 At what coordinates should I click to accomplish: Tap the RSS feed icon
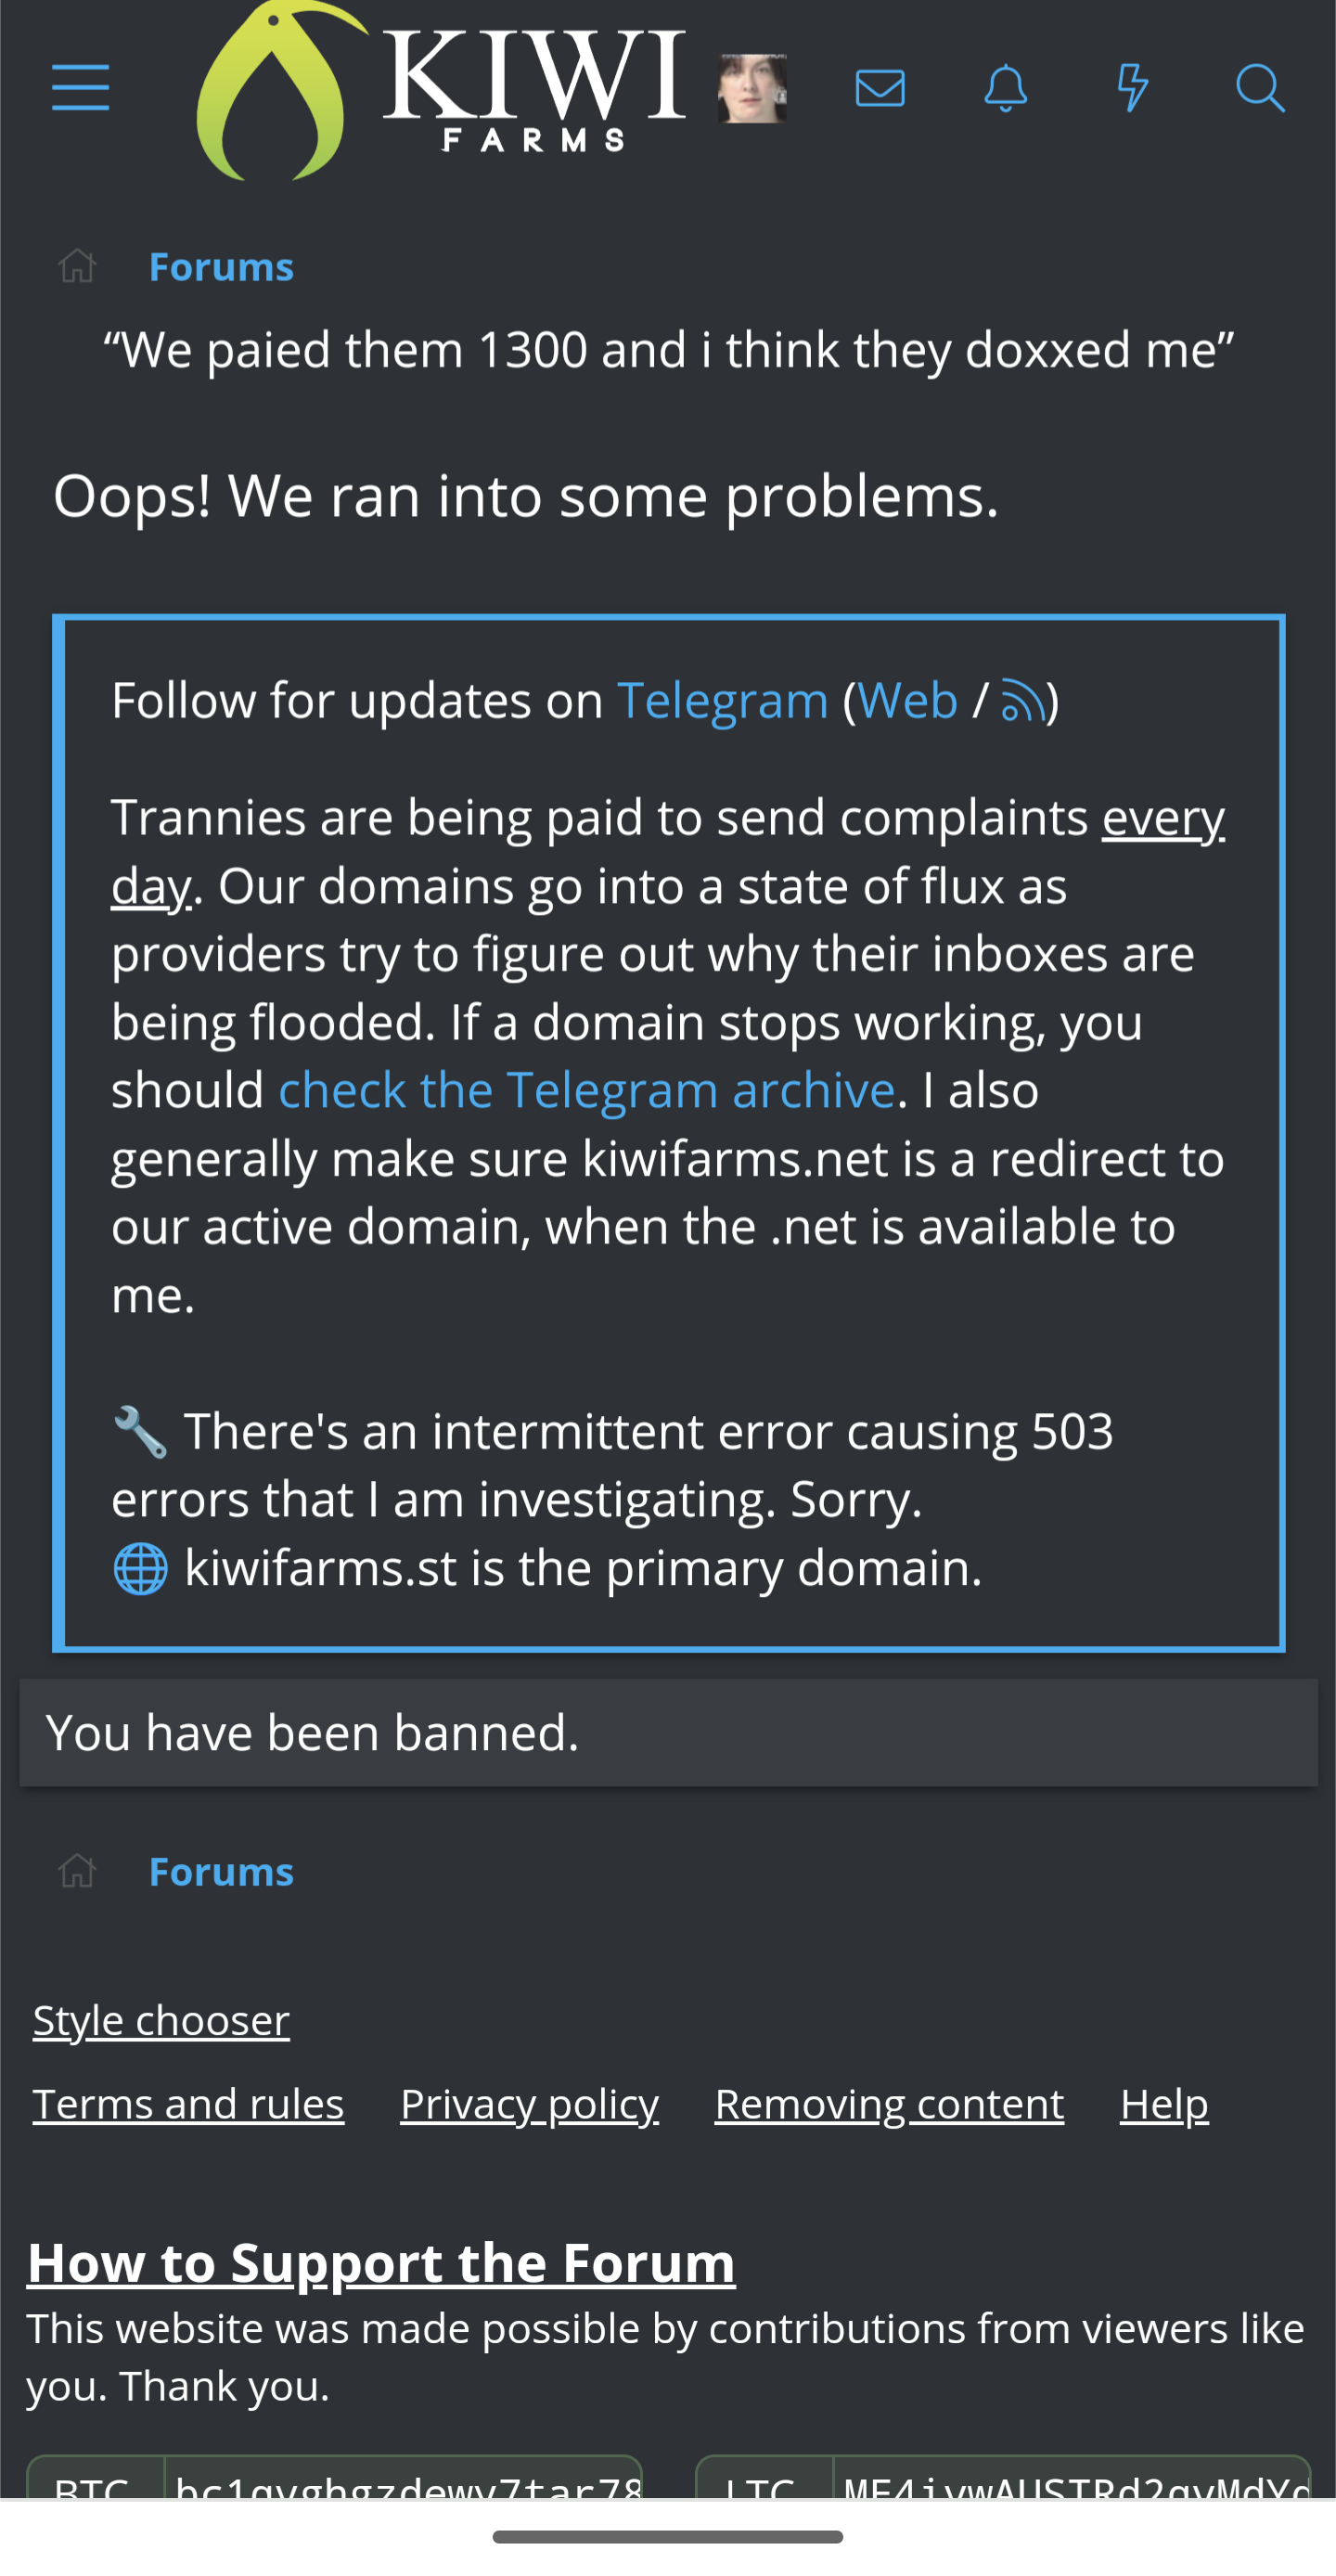pos(1022,700)
